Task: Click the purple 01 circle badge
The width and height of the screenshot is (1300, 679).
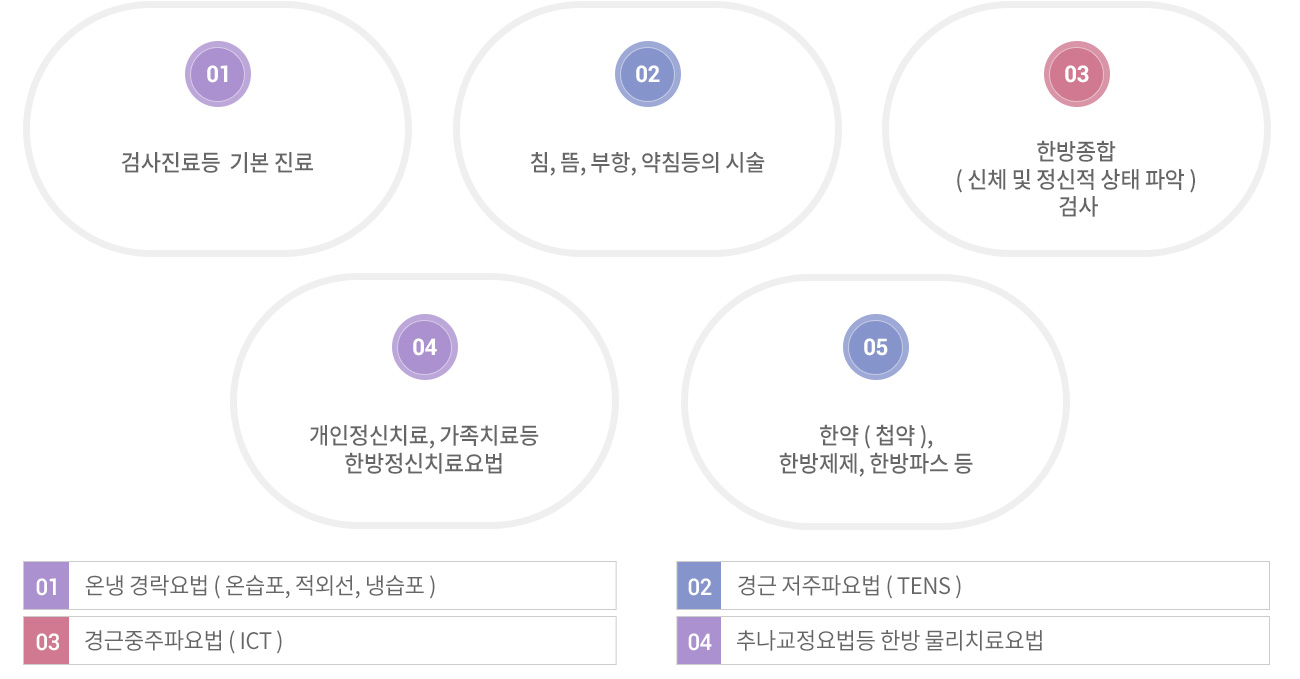Action: click(218, 74)
